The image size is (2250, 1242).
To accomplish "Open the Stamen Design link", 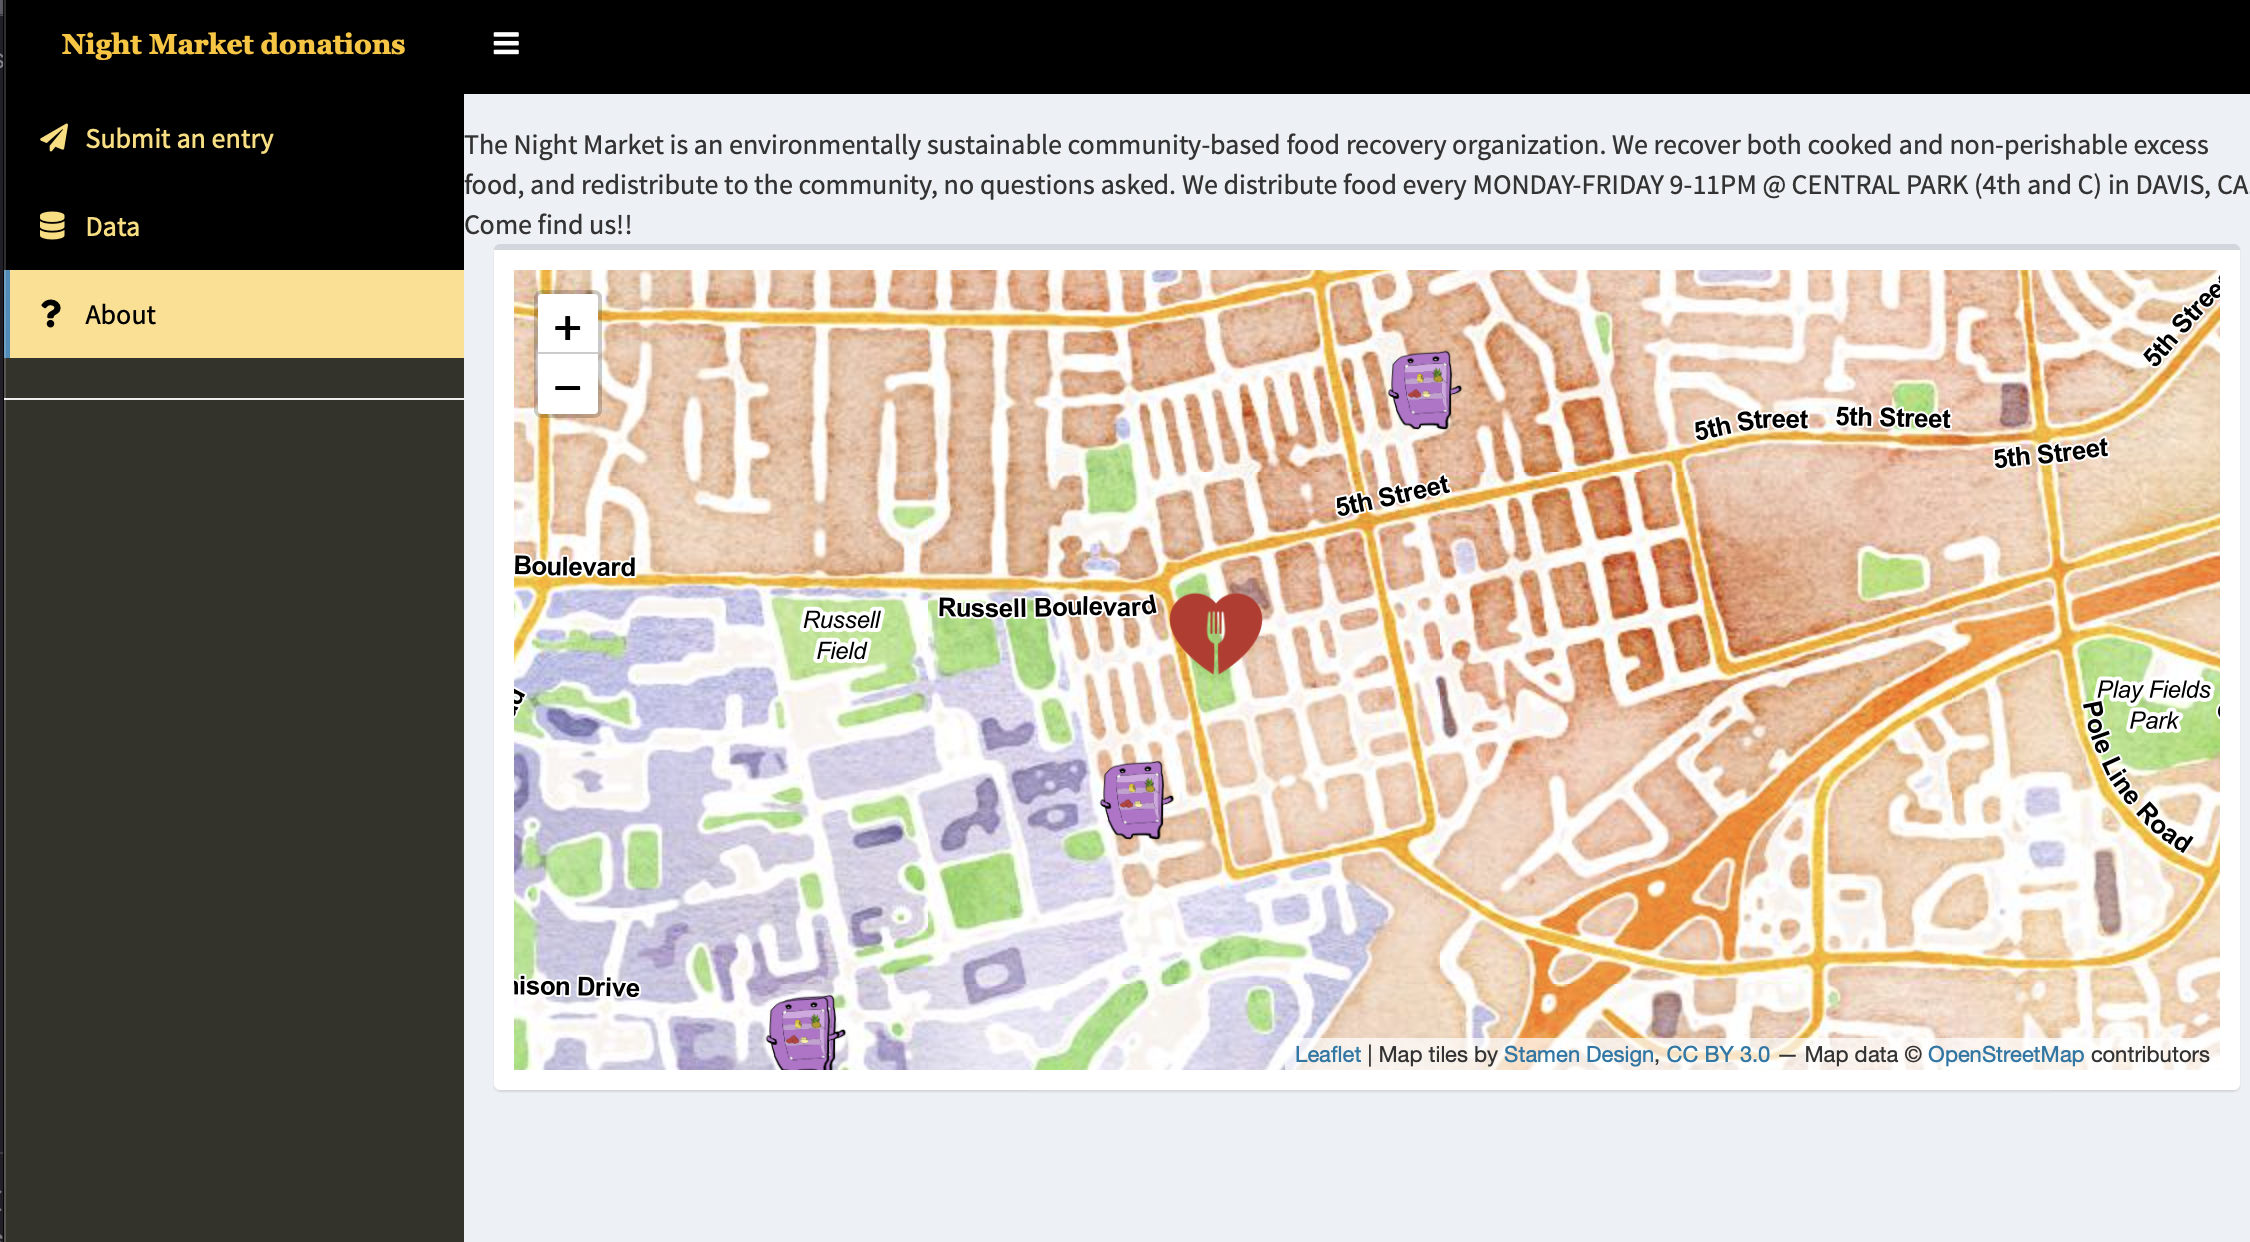I will (1578, 1054).
